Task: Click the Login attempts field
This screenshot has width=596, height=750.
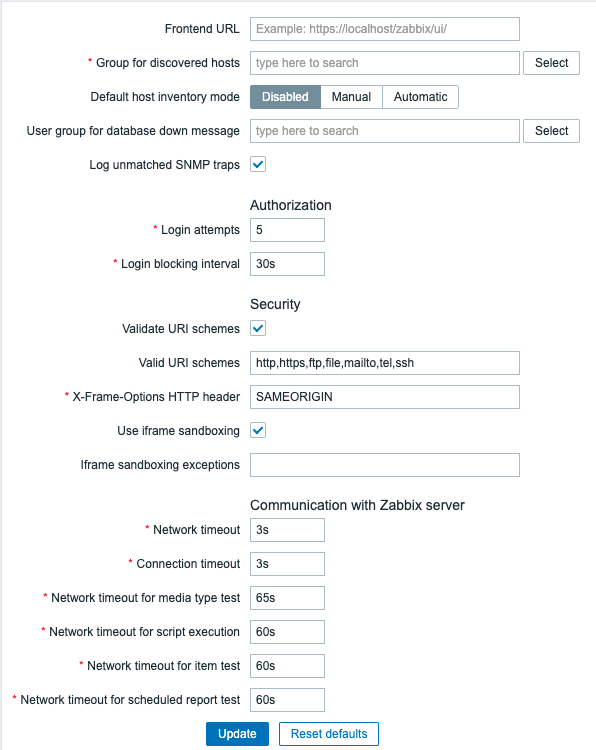Action: tap(287, 230)
